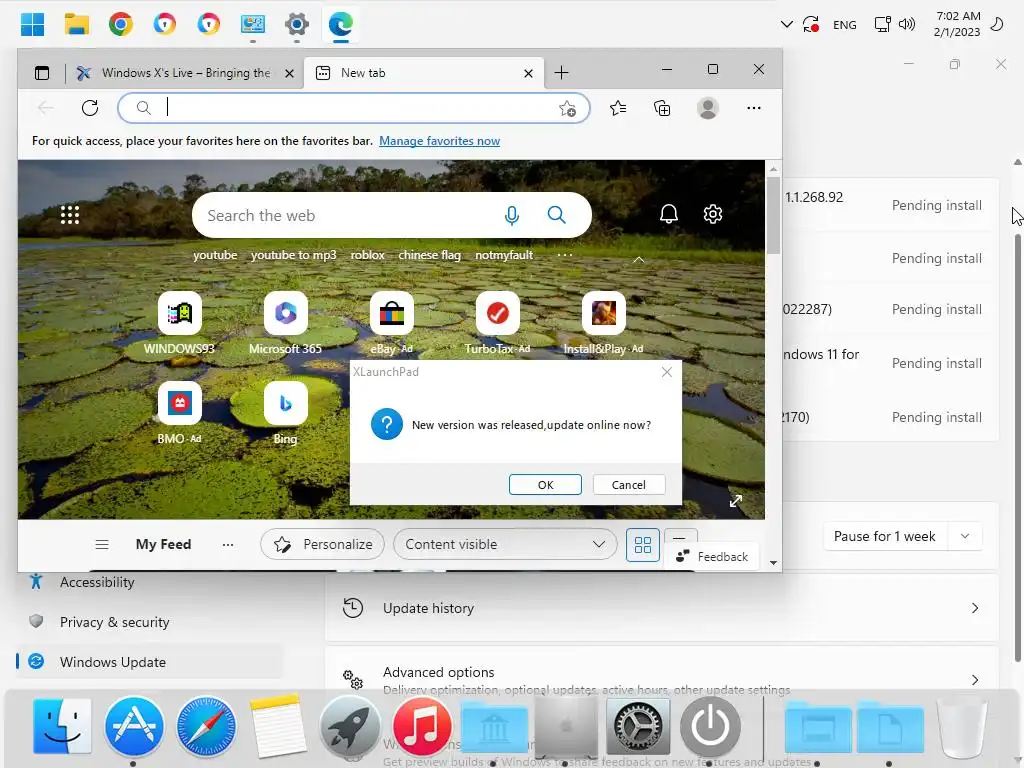The width and height of the screenshot is (1024, 768).
Task: Show more search suggestions ellipsis
Action: tap(565, 255)
